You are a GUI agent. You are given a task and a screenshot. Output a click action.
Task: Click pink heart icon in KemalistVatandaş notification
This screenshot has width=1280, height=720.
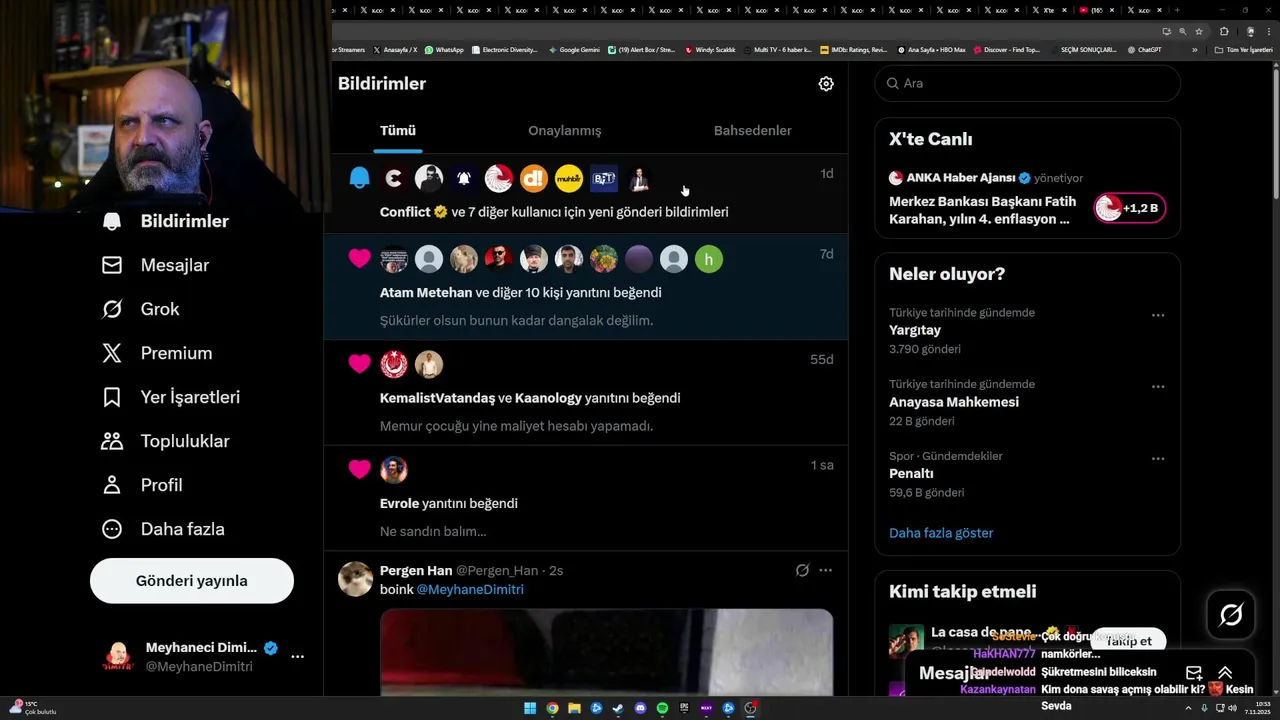[360, 364]
